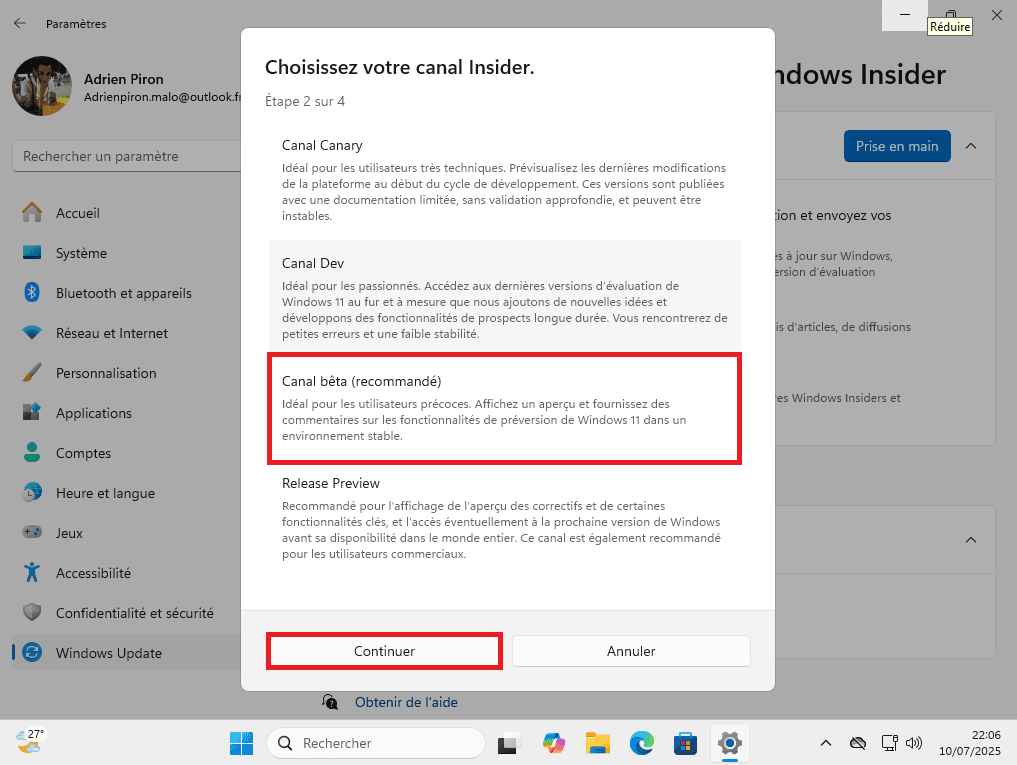Click the Continuer button
This screenshot has height=765, width=1017.
(x=384, y=651)
